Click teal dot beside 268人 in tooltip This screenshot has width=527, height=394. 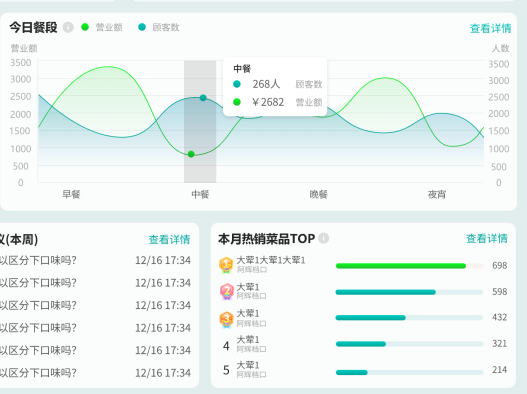[x=237, y=84]
